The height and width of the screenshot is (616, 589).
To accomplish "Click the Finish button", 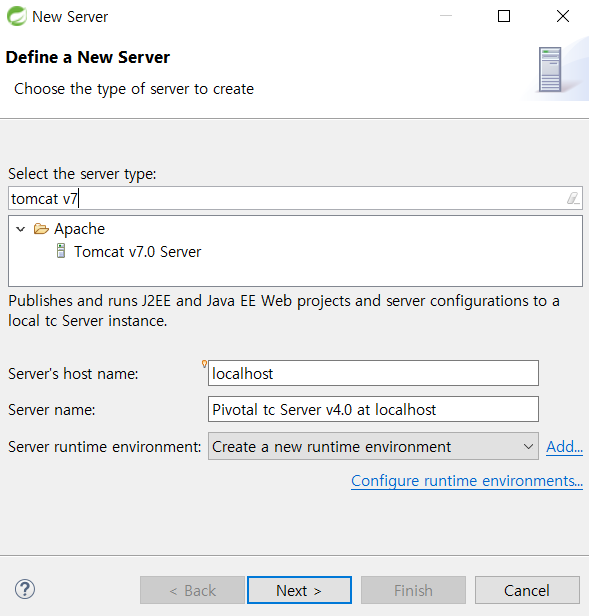I will 413,590.
